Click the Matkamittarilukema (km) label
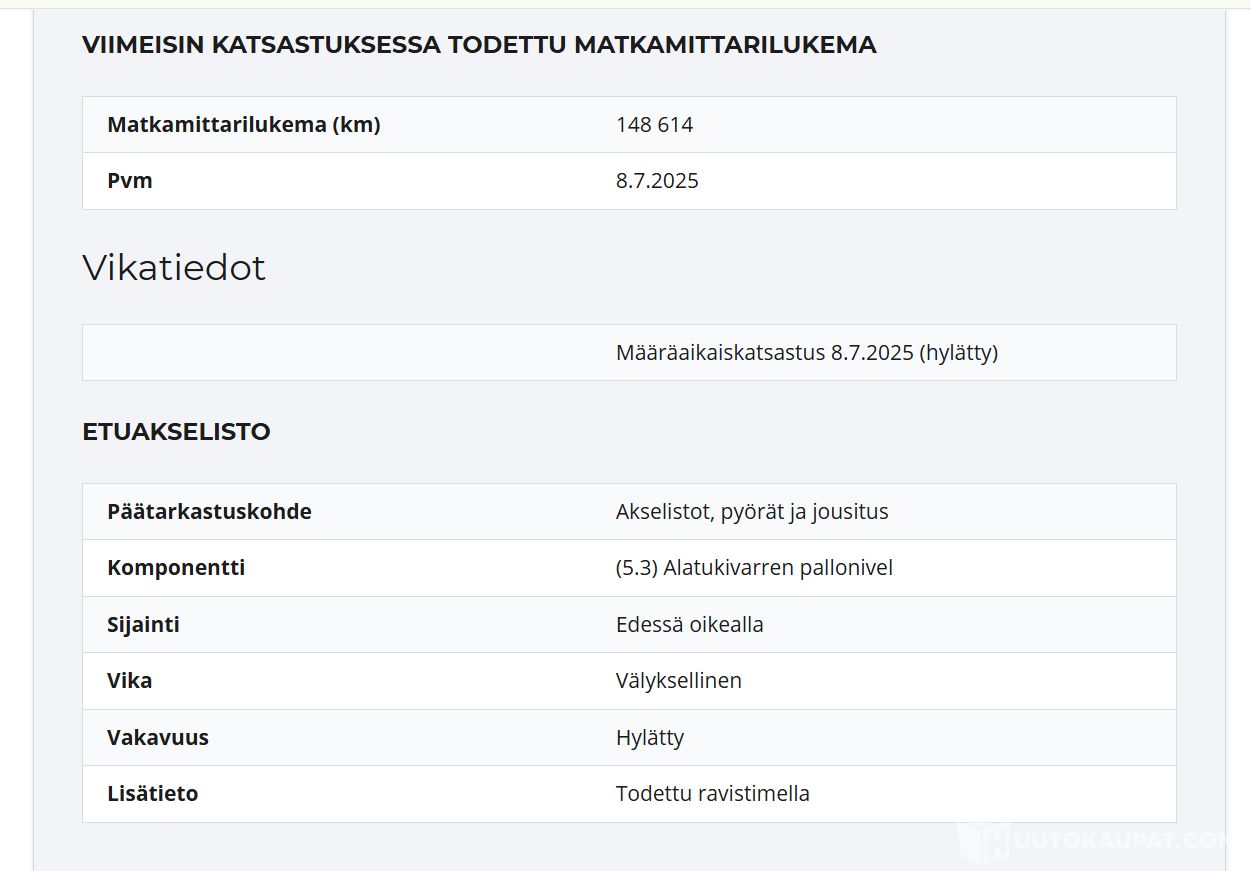 (x=243, y=125)
